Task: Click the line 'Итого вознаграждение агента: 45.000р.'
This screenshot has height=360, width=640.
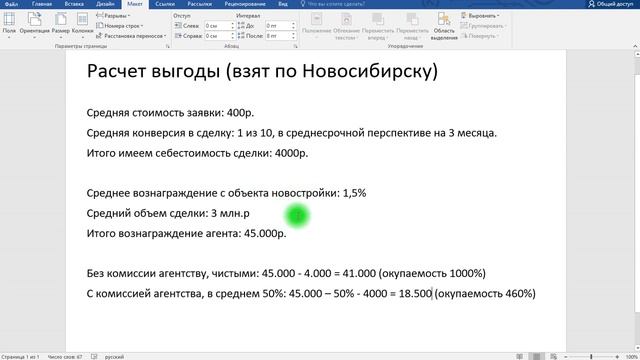Action: [187, 233]
